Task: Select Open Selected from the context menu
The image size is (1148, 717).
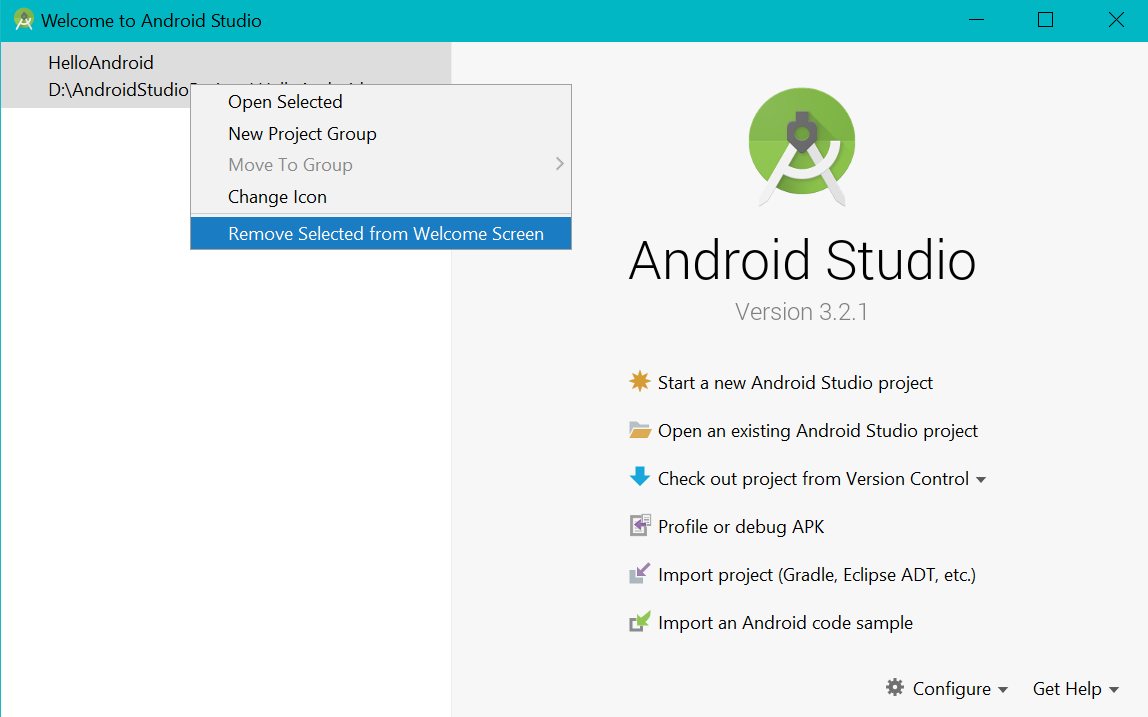Action: [x=284, y=101]
